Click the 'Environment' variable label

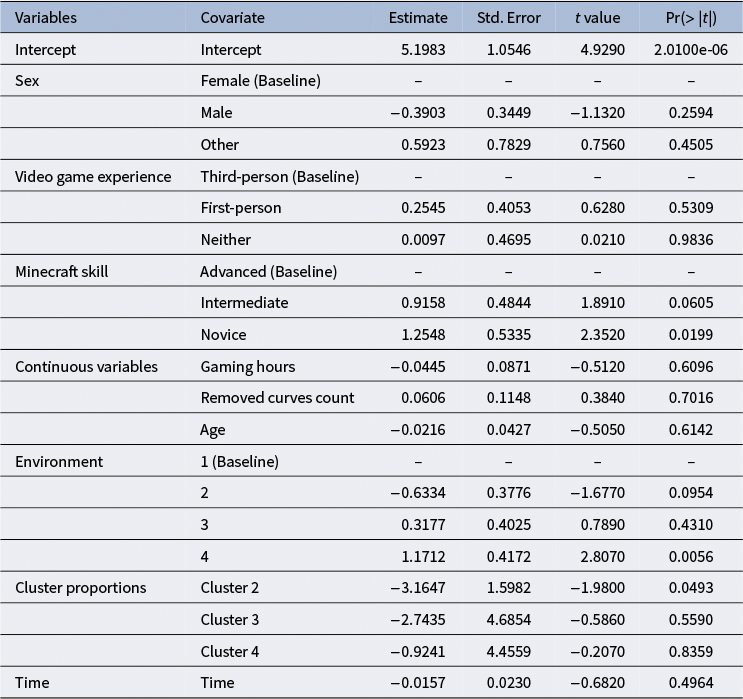click(x=59, y=462)
